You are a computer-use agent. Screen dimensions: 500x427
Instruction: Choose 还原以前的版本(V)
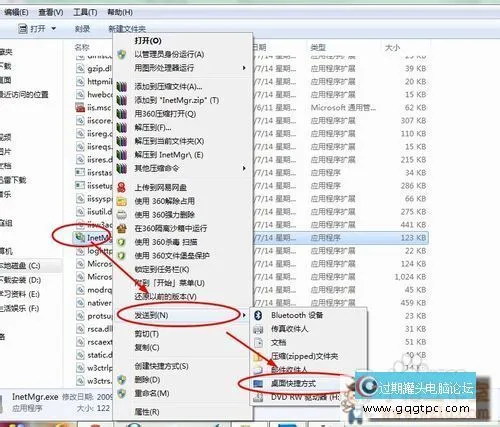165,296
